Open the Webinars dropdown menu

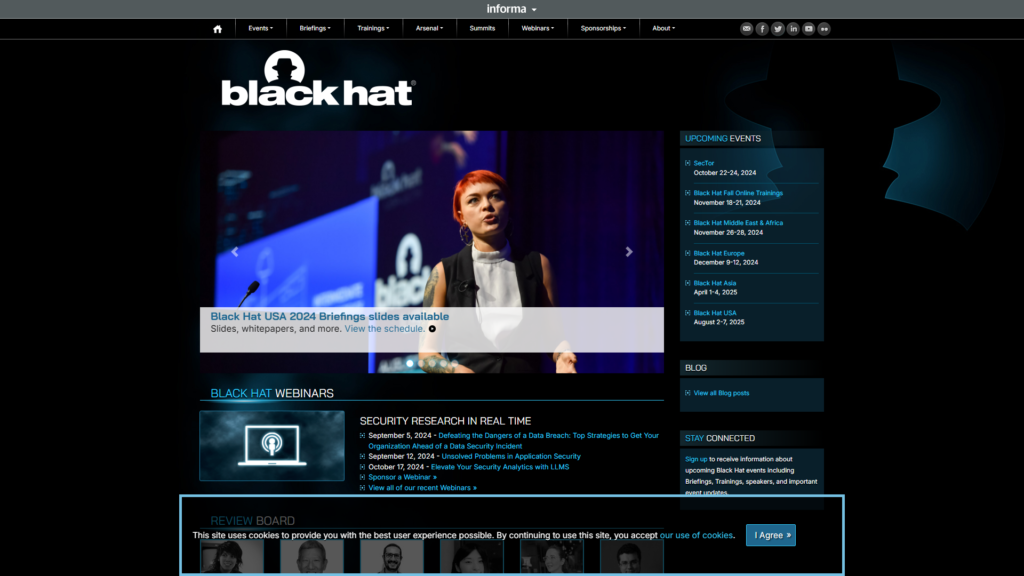[x=537, y=28]
